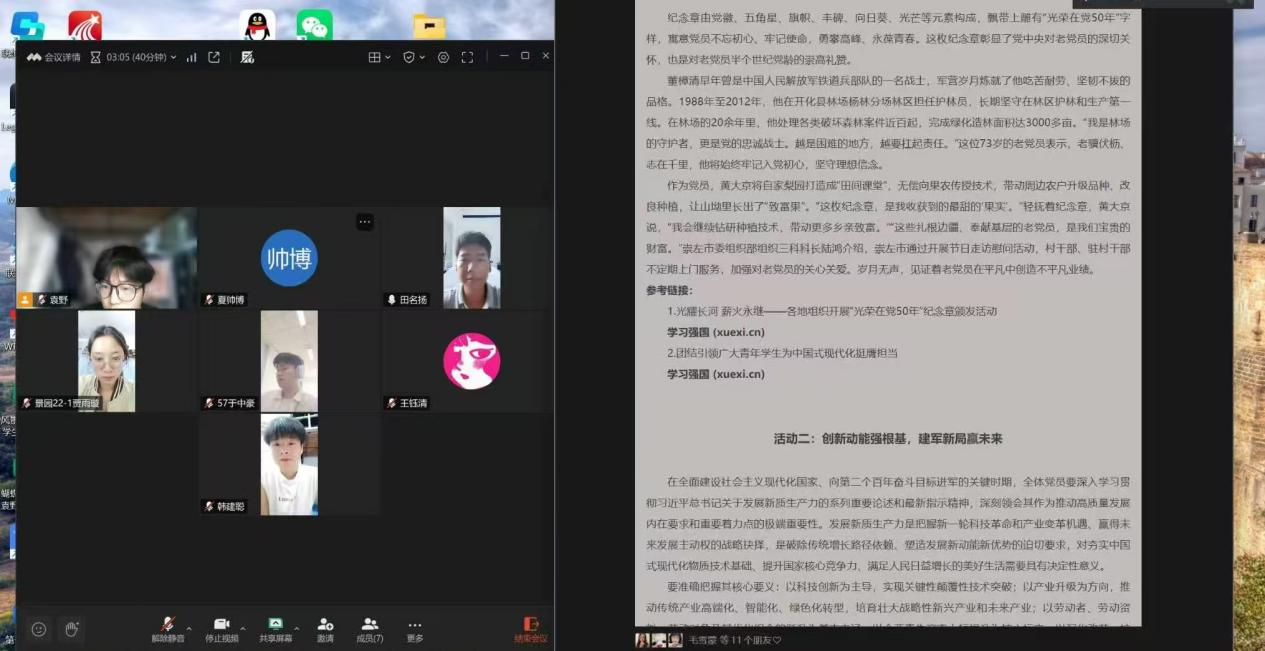Expand video options arrow beside camera
The image size is (1265, 651).
(x=243, y=629)
